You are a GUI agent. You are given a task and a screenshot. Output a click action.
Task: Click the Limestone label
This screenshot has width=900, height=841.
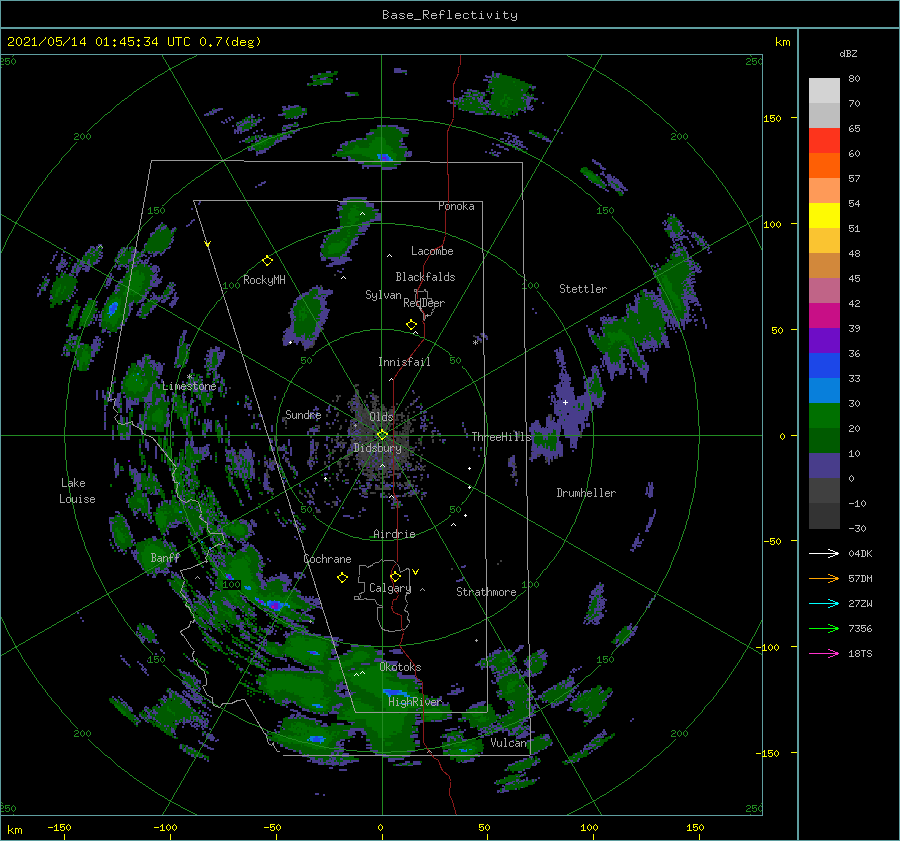[x=189, y=386]
